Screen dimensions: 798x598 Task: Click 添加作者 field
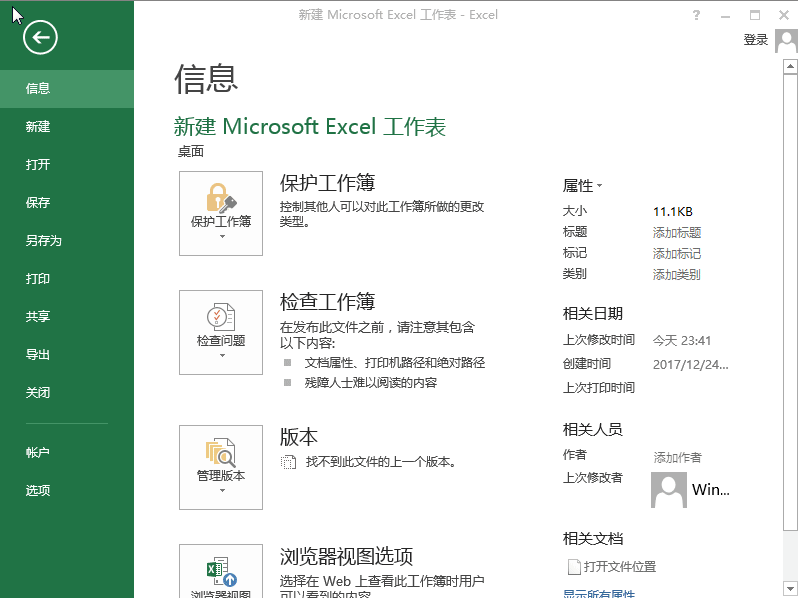677,458
